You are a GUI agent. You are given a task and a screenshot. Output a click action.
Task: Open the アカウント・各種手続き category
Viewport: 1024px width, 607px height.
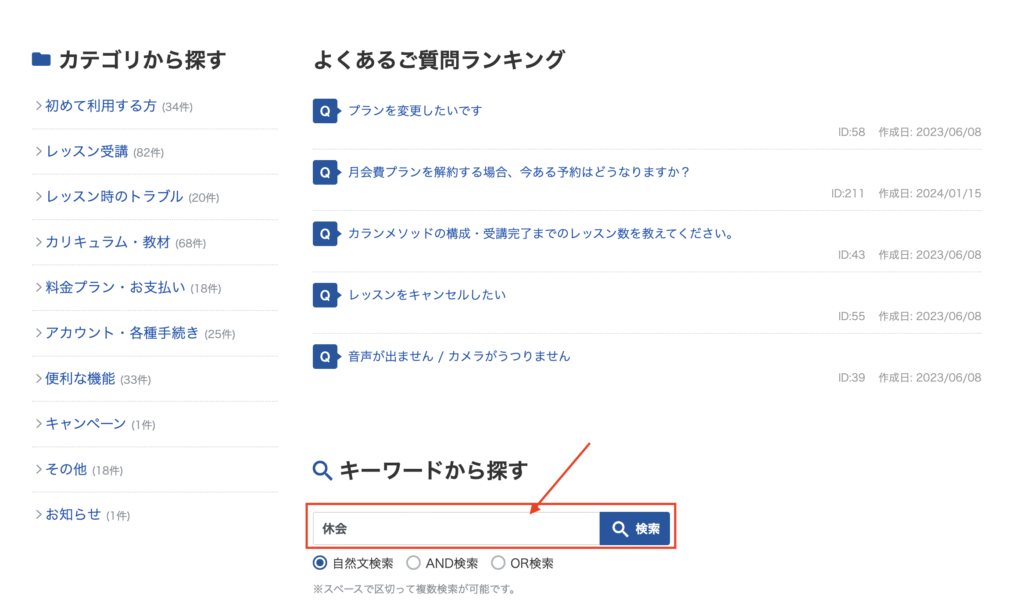(122, 333)
